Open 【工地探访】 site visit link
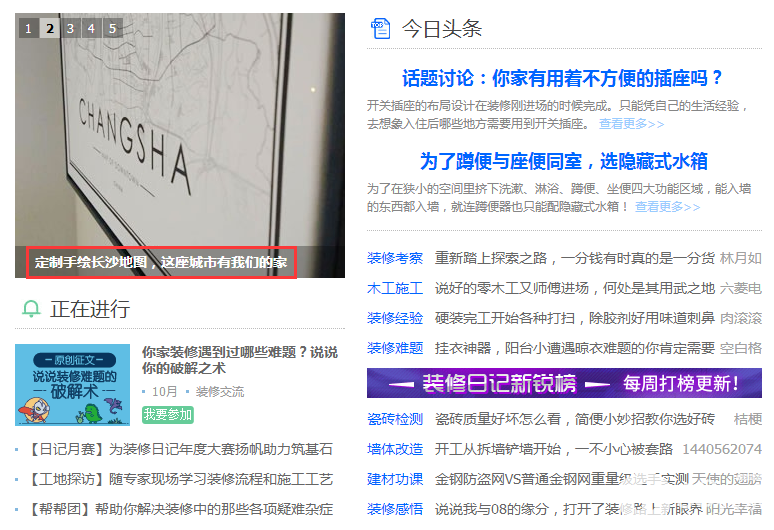 [x=179, y=479]
